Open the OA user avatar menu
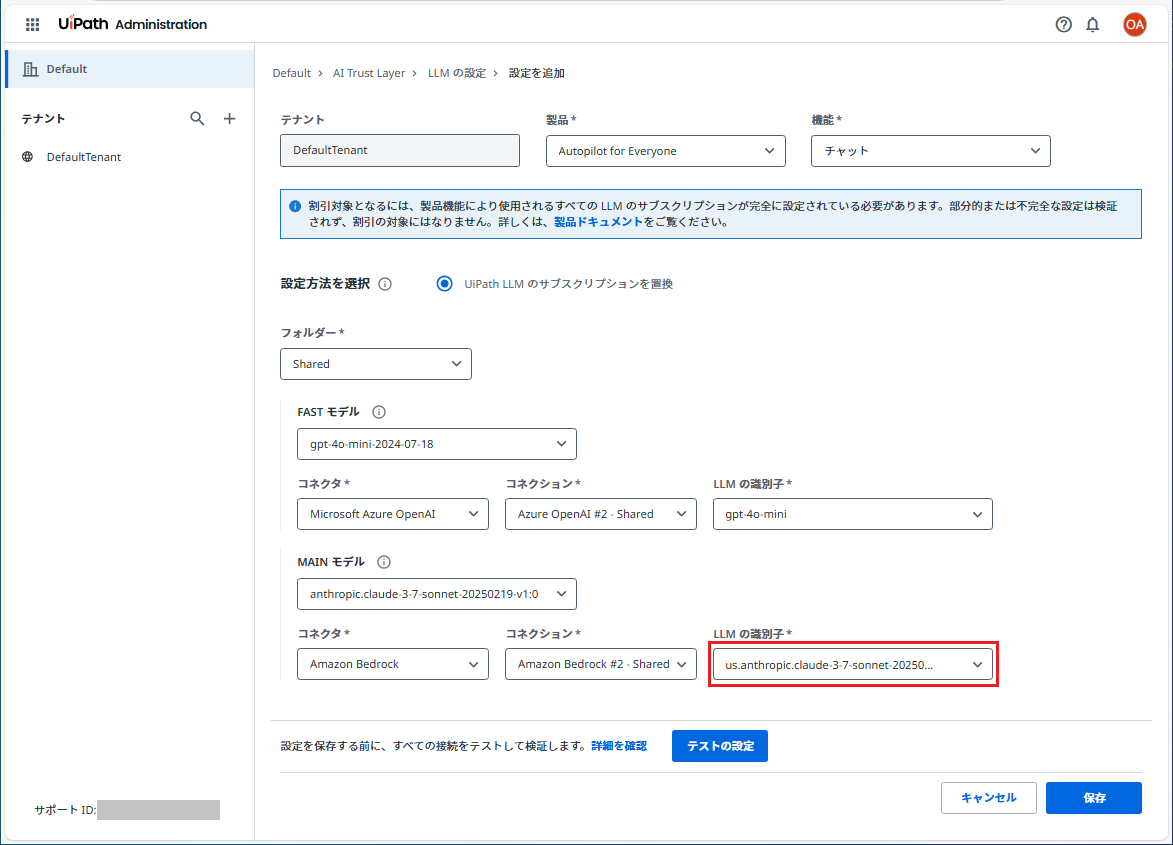1173x845 pixels. [1134, 25]
